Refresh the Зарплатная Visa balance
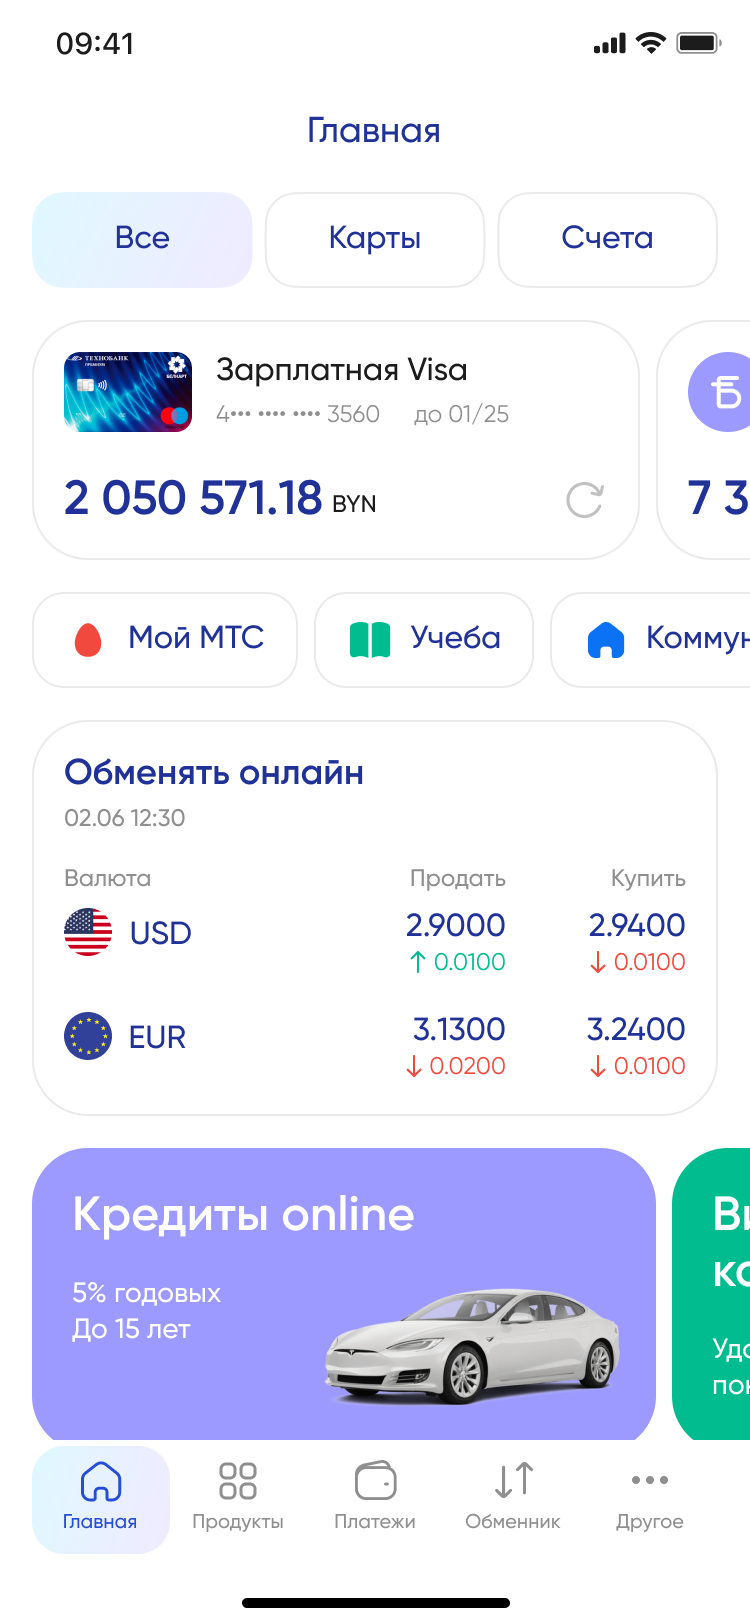This screenshot has height=1624, width=750. coord(584,500)
